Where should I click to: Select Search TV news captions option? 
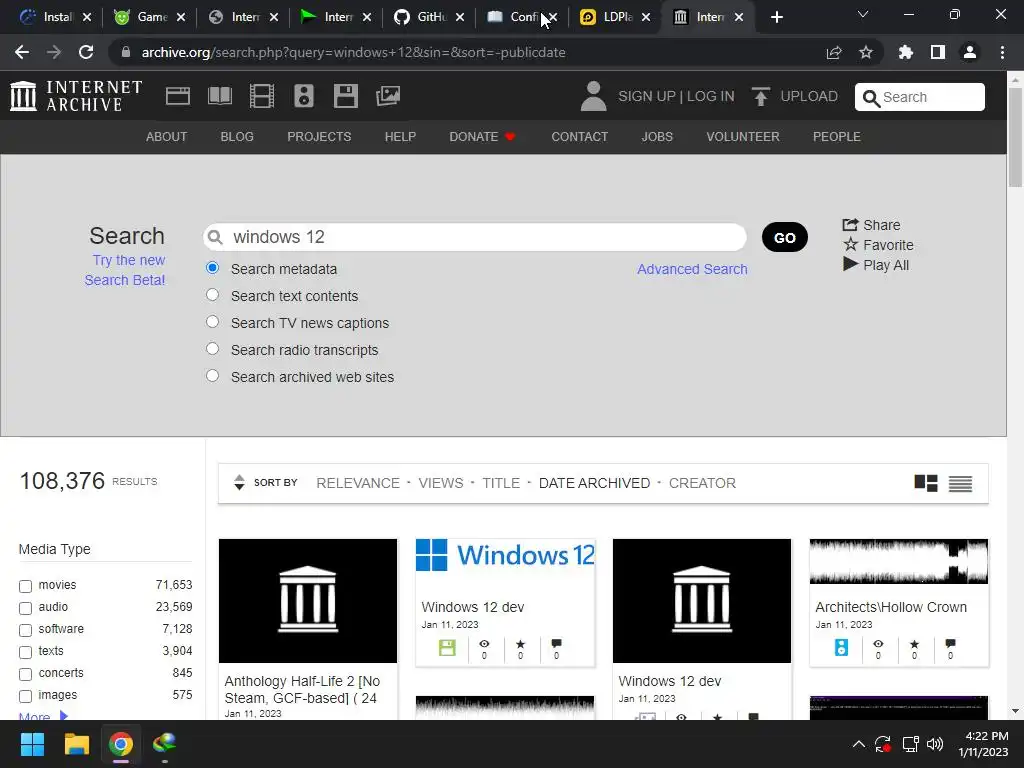click(212, 322)
